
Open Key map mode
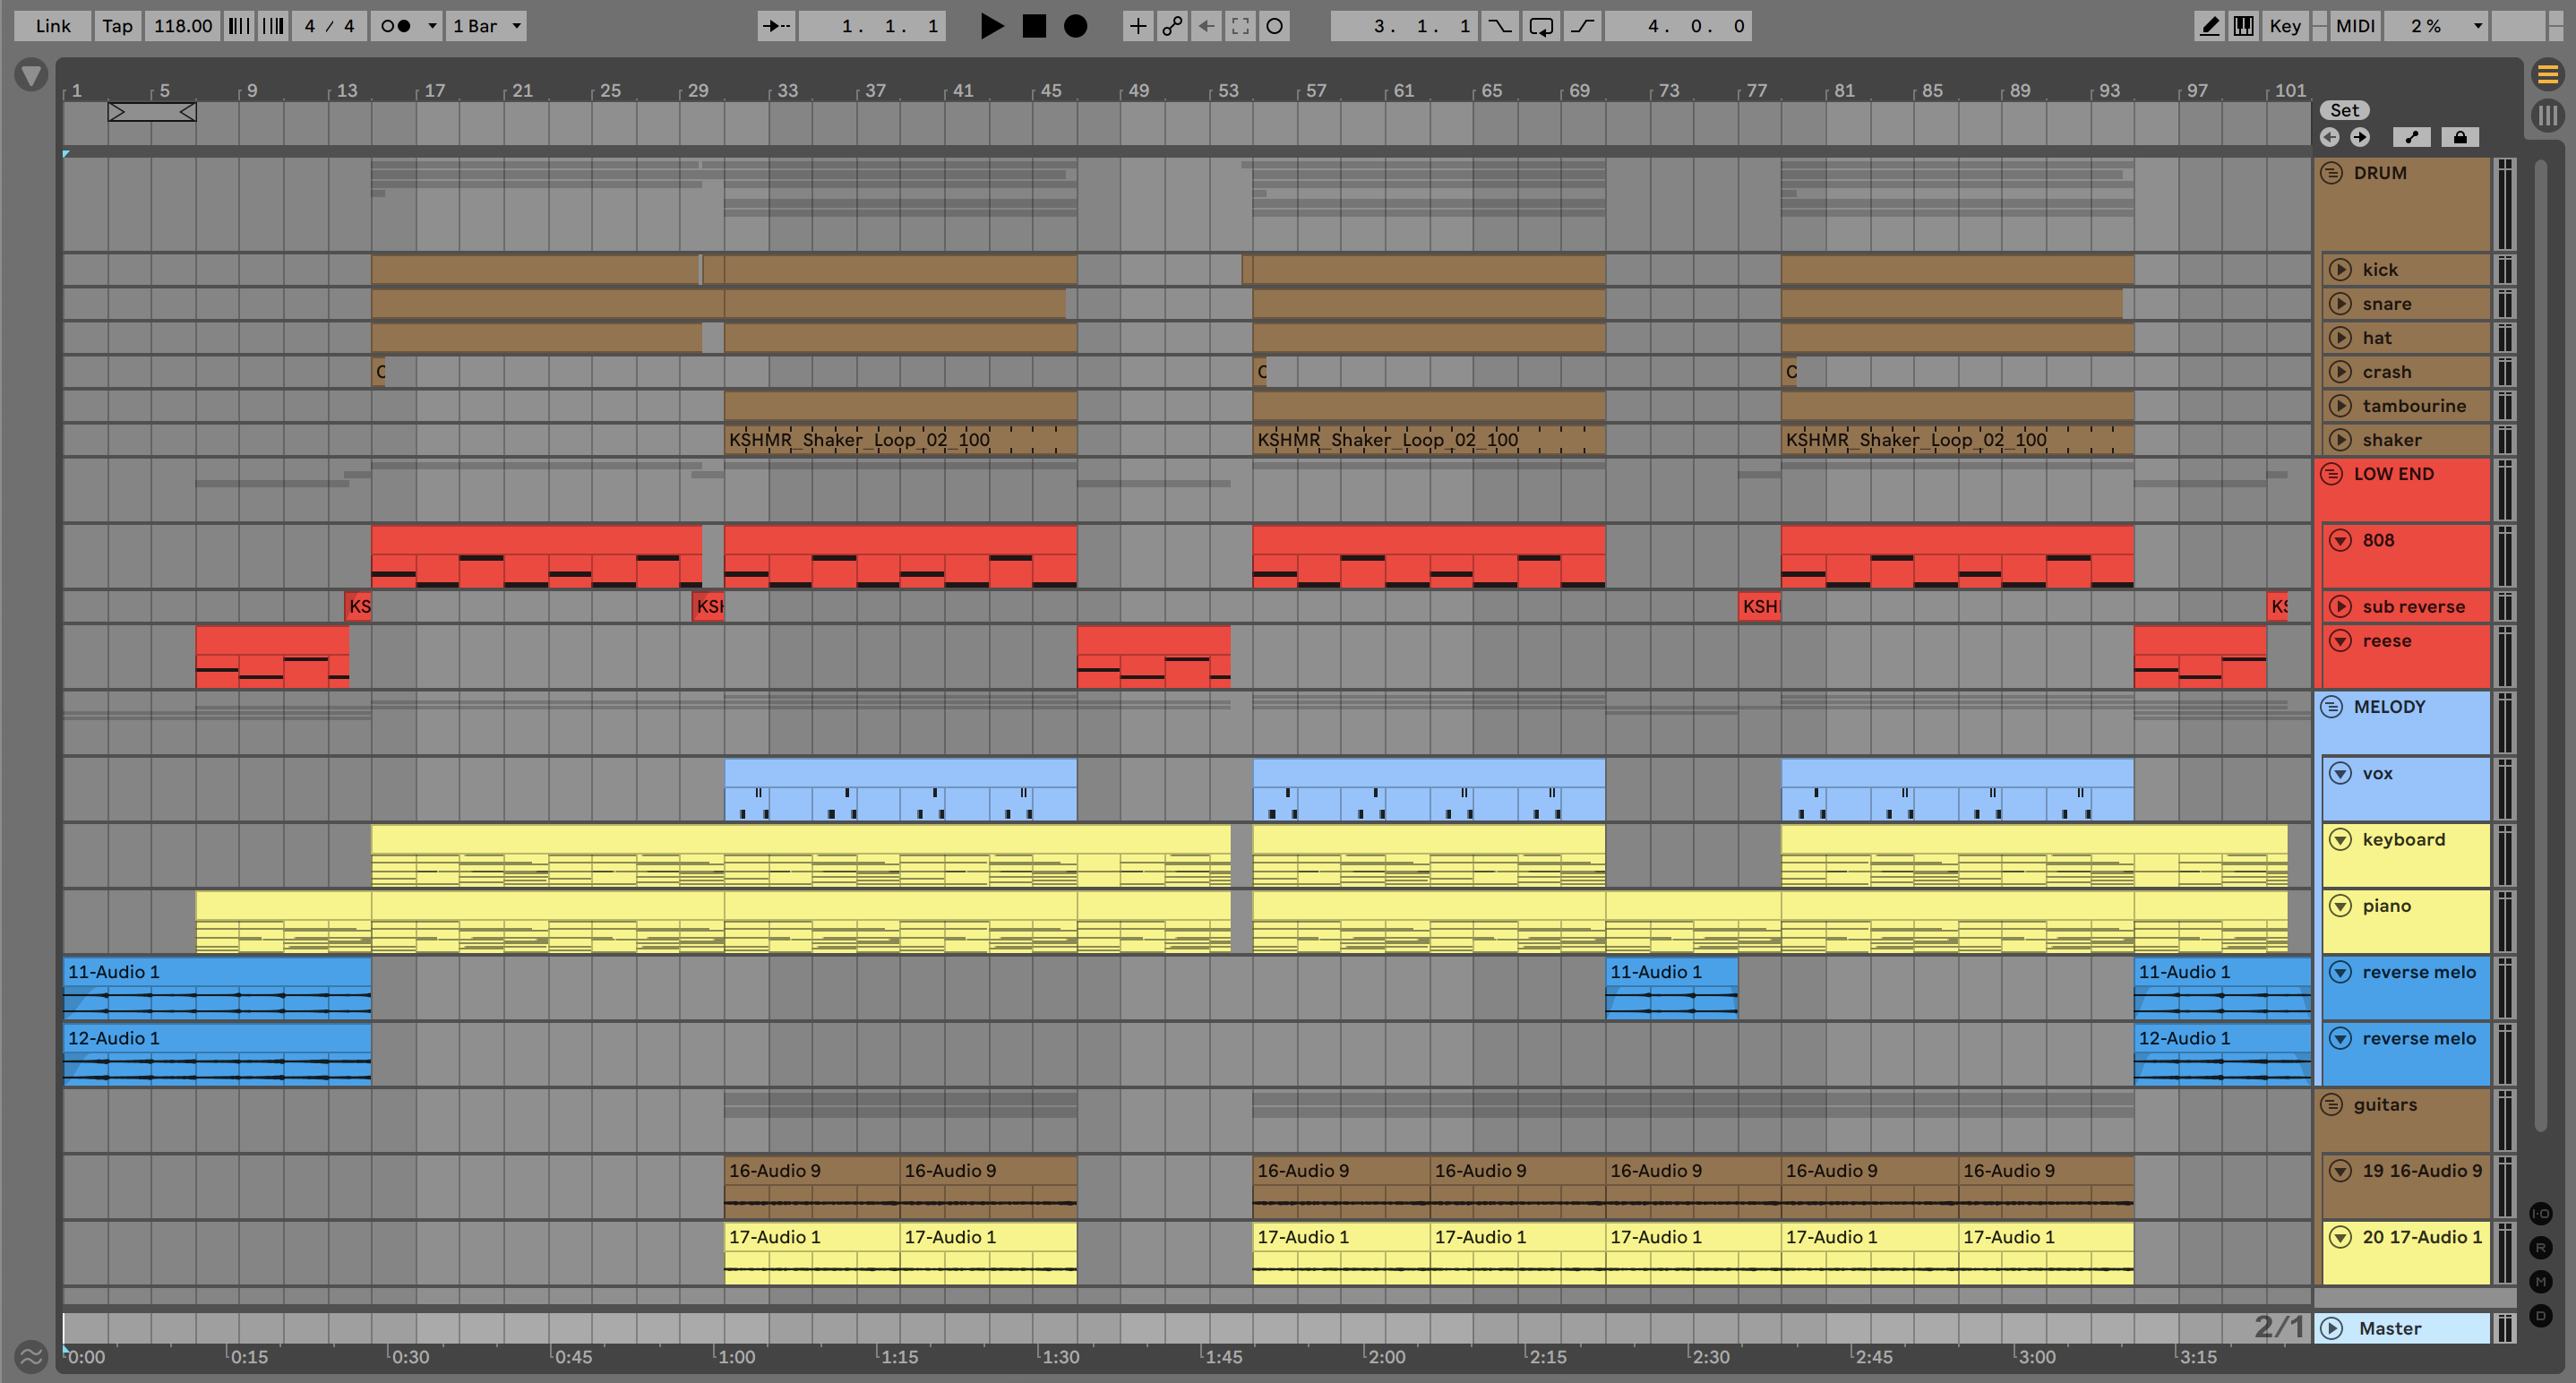[2284, 26]
